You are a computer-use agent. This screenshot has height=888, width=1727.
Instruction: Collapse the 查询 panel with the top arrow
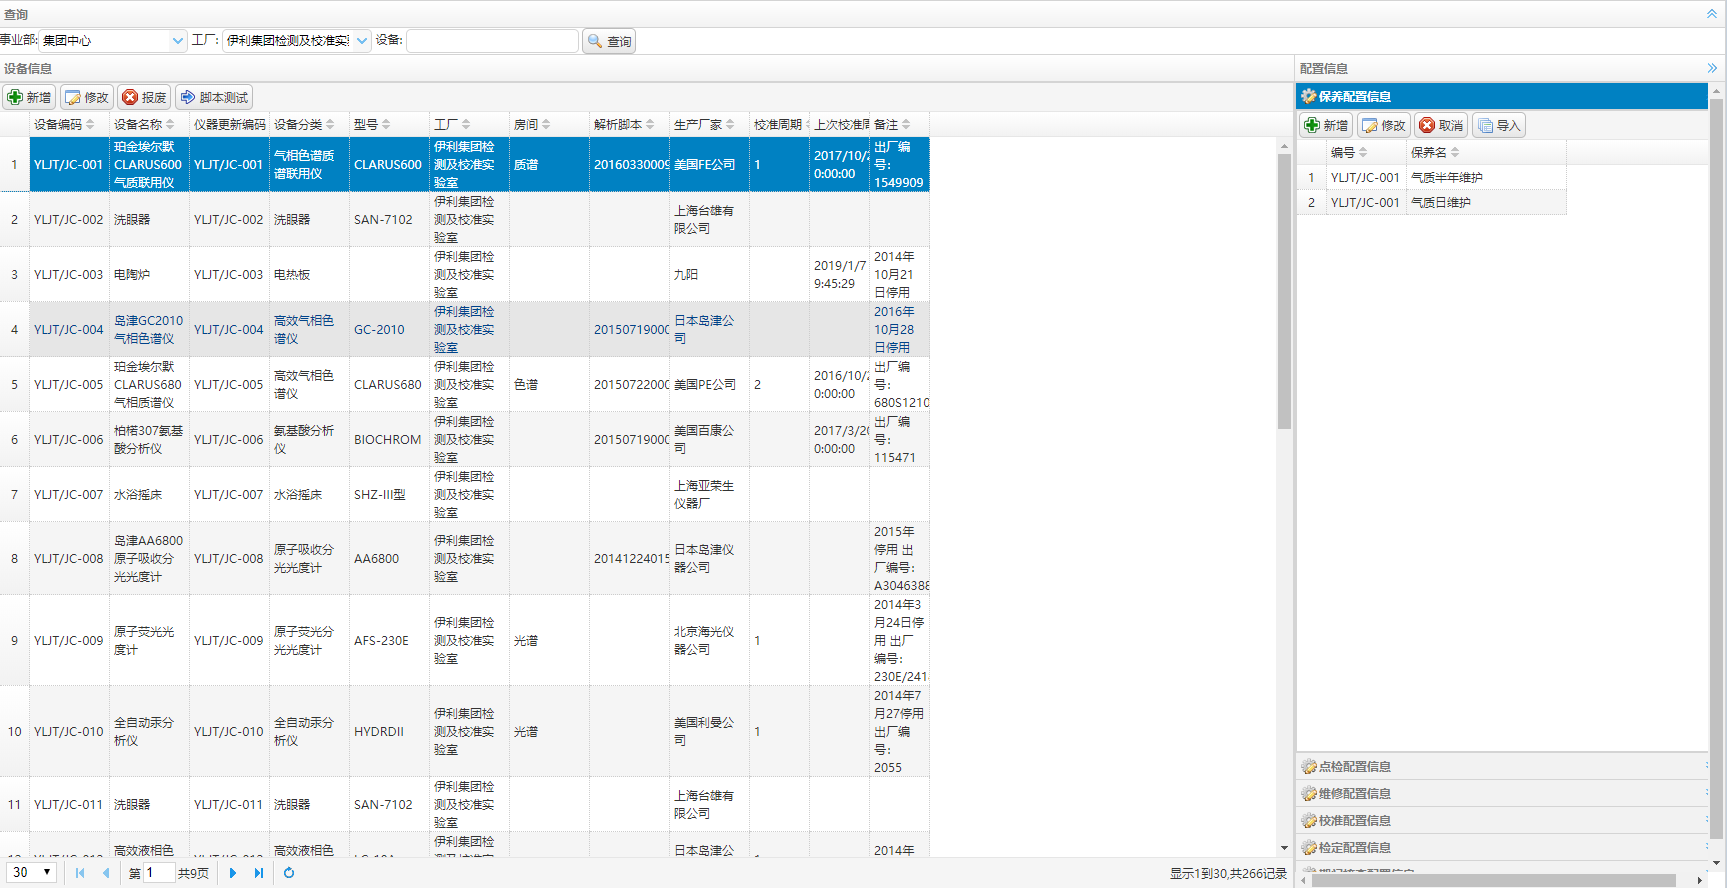pyautogui.click(x=1711, y=14)
